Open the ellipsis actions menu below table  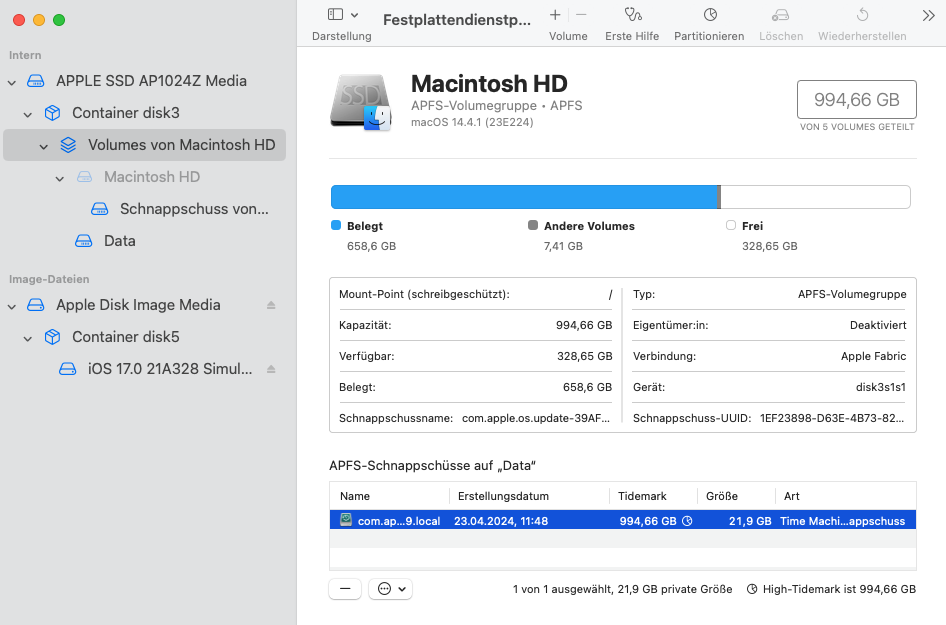pos(390,589)
